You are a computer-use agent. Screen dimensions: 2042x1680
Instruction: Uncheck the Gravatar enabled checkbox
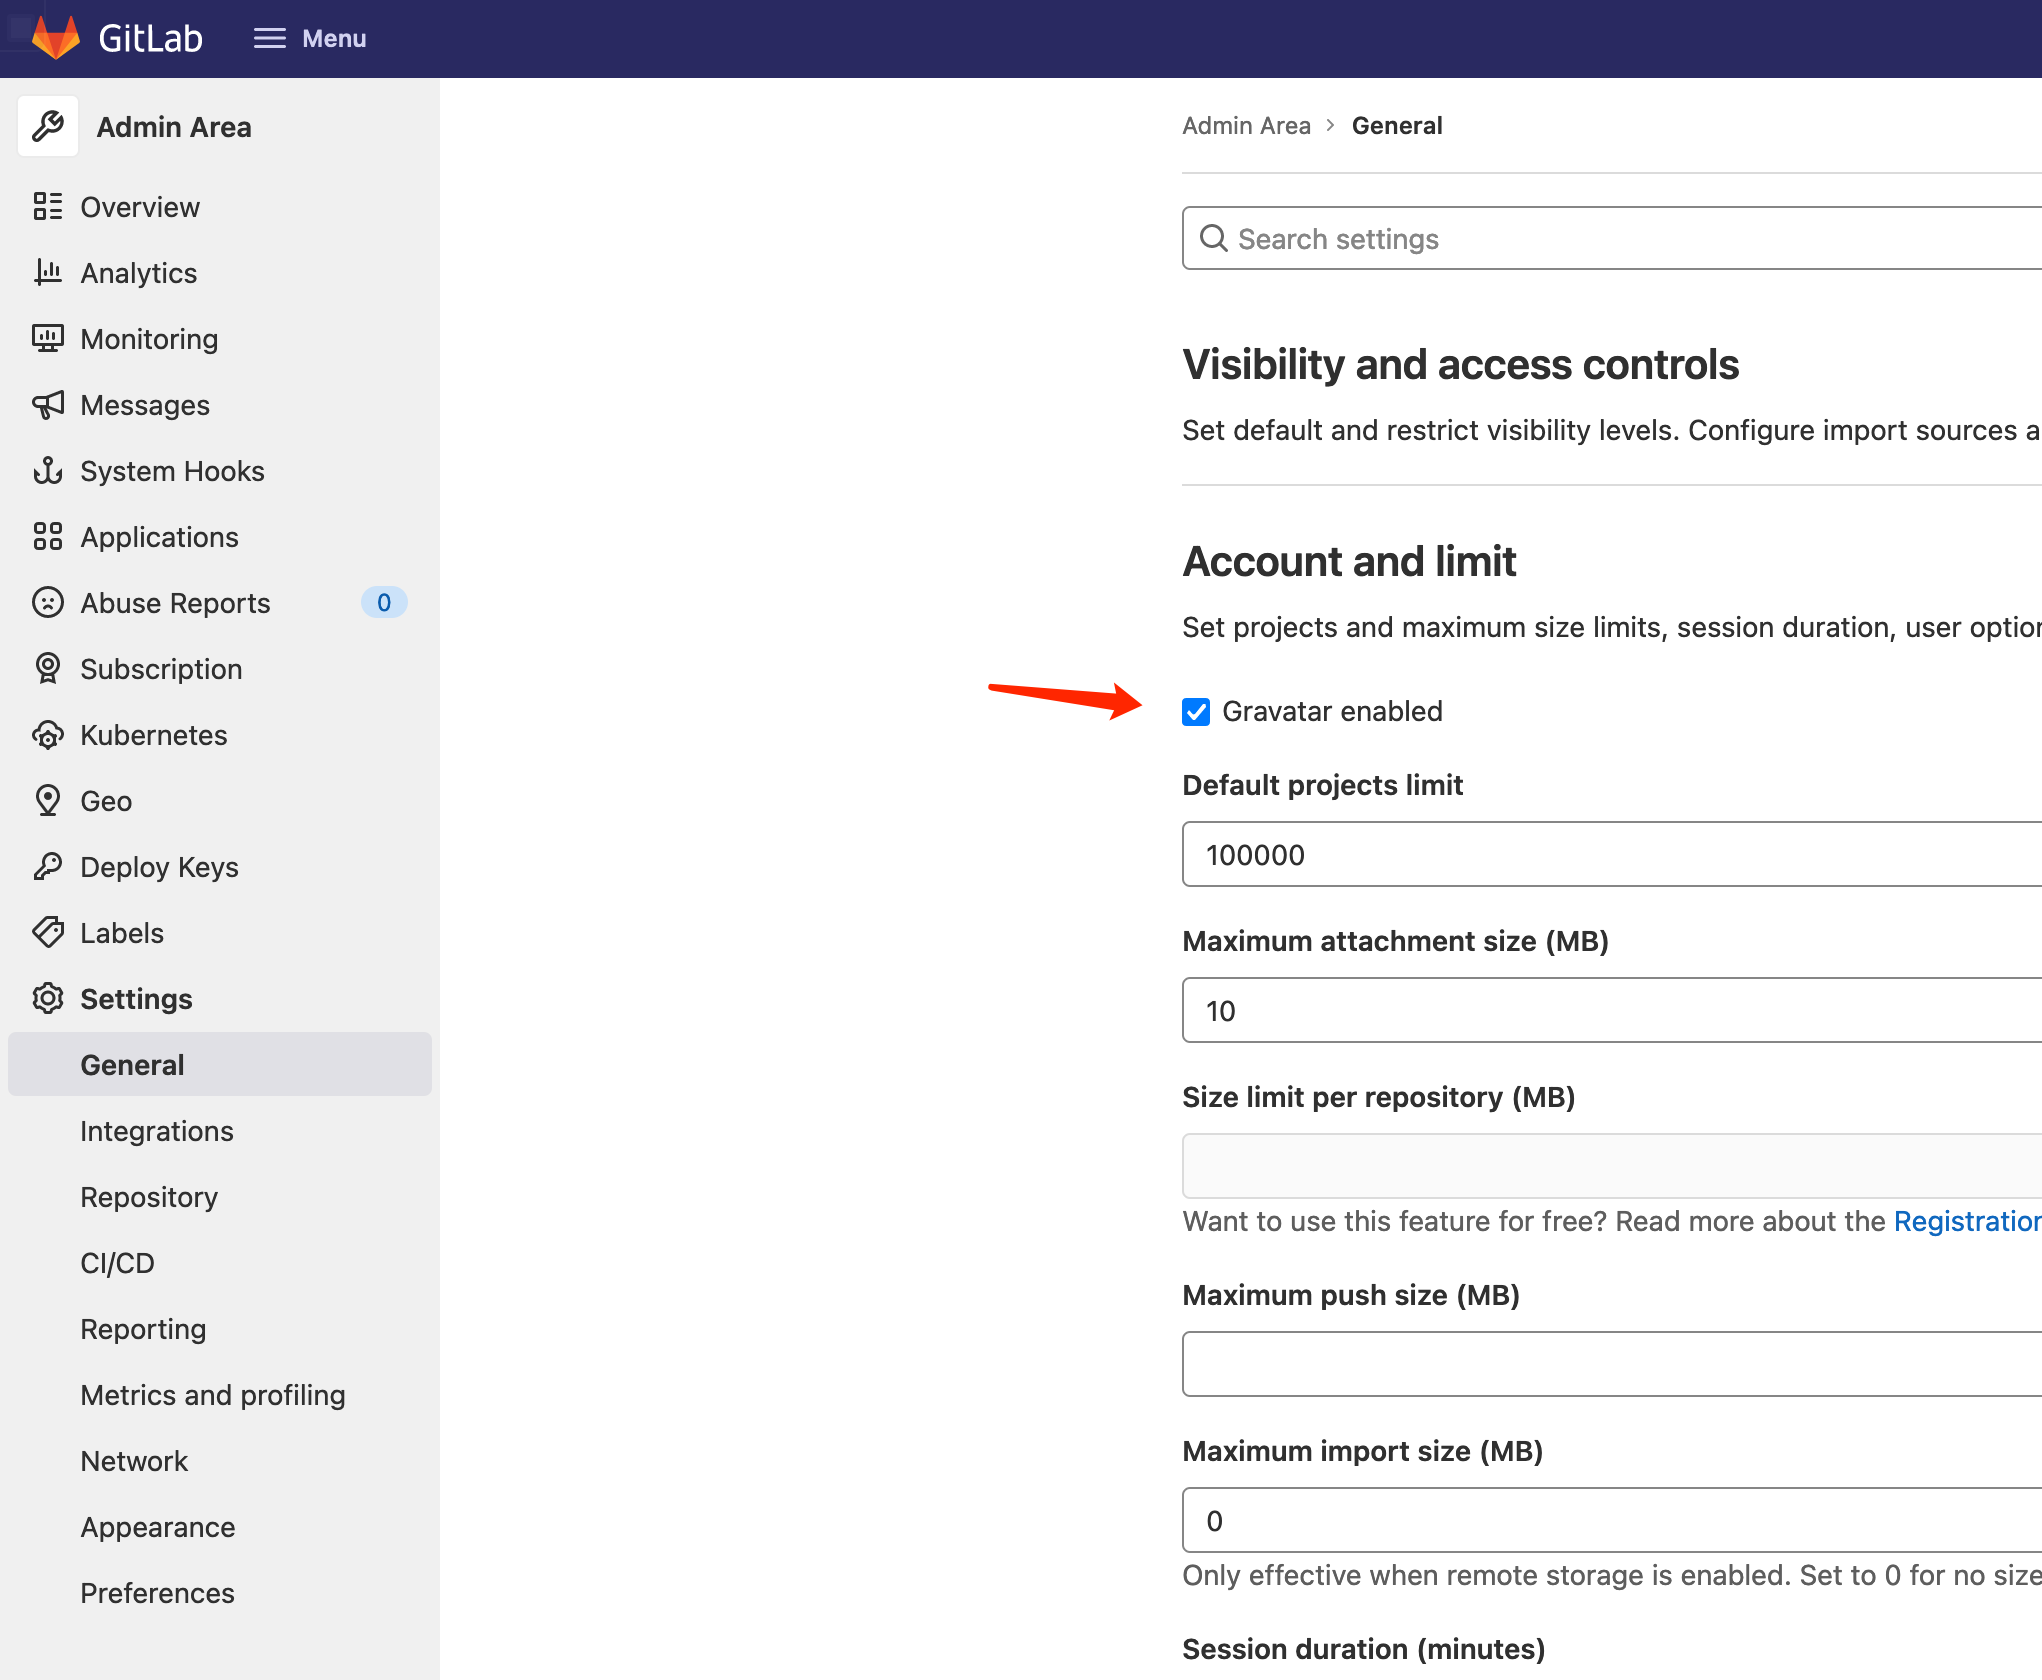point(1196,712)
